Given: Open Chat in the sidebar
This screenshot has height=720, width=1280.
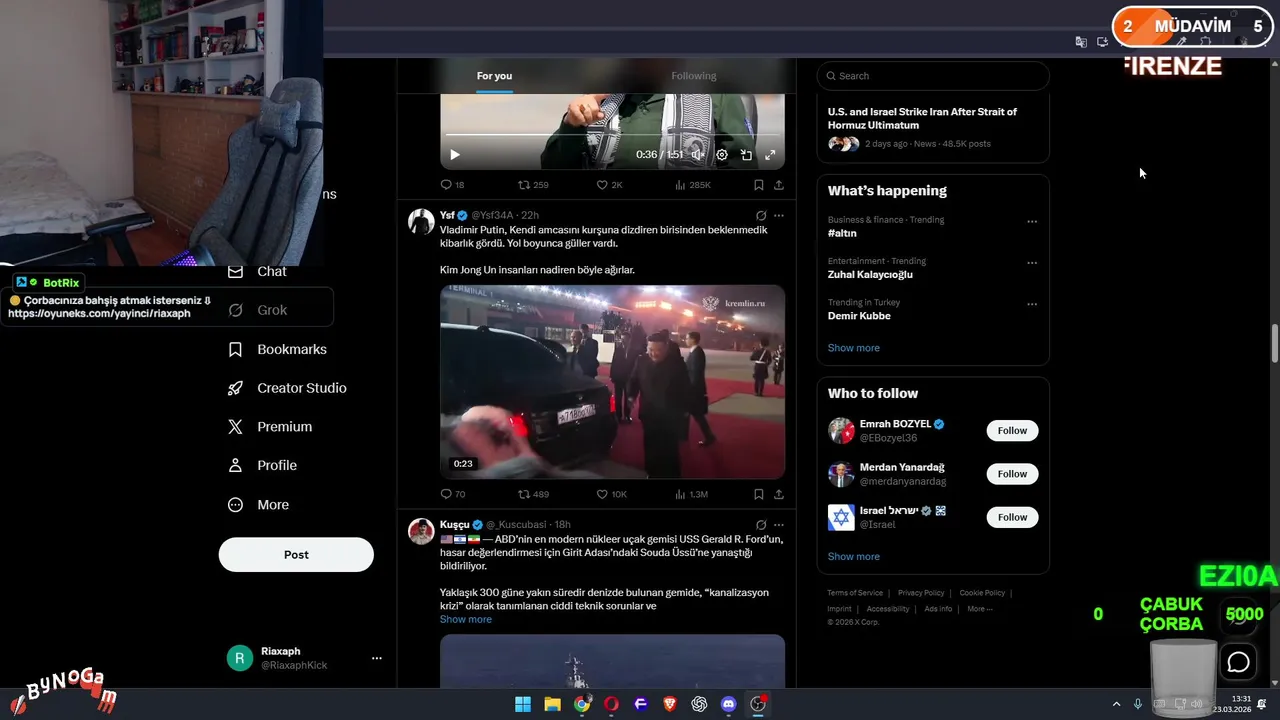Looking at the screenshot, I should [x=258, y=271].
